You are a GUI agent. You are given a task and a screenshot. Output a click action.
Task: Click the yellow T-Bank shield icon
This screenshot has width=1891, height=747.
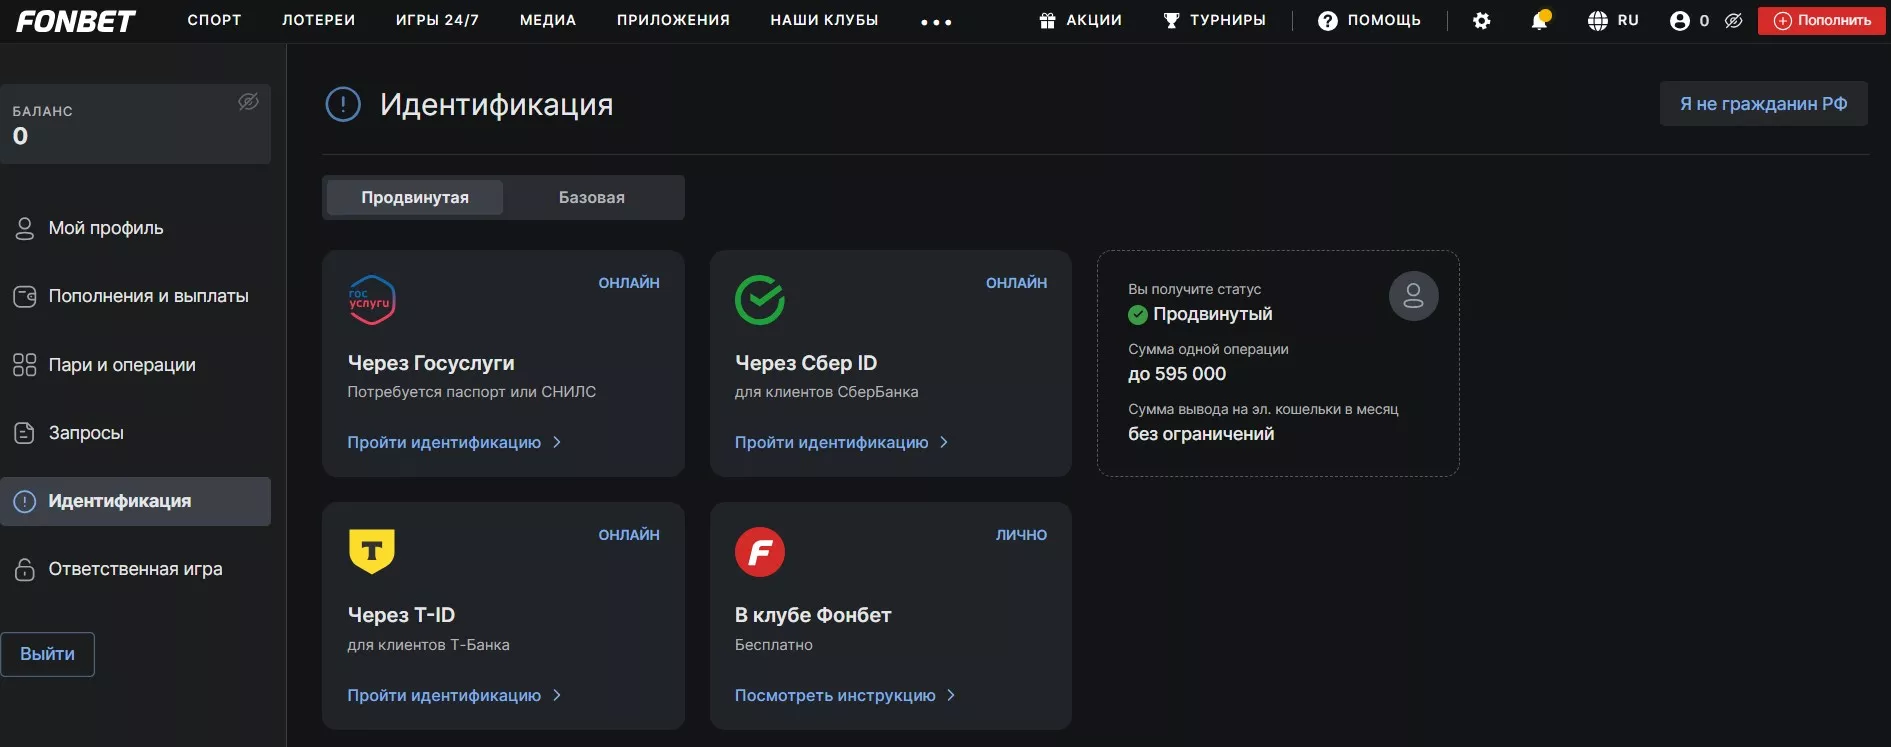click(371, 551)
